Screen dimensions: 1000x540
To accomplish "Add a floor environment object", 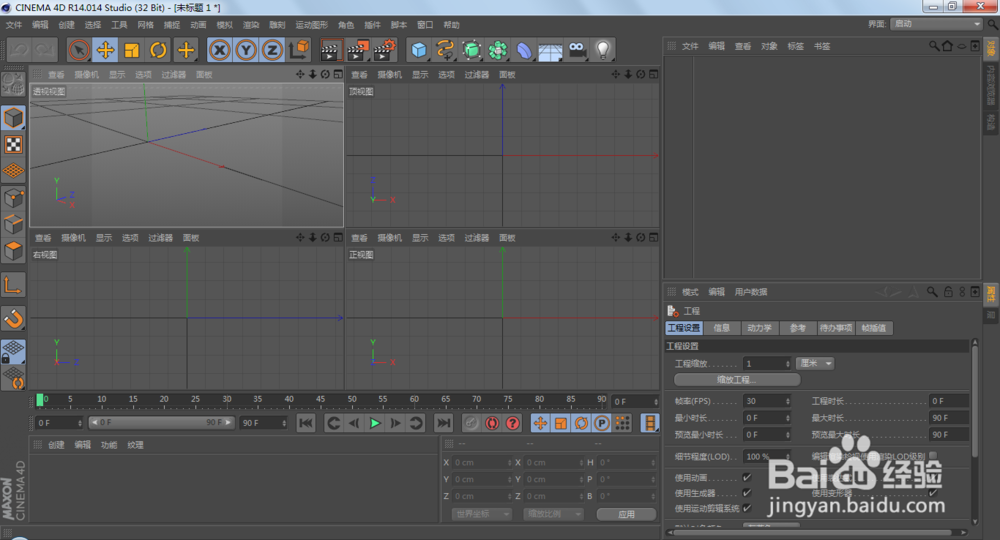I will [x=550, y=50].
